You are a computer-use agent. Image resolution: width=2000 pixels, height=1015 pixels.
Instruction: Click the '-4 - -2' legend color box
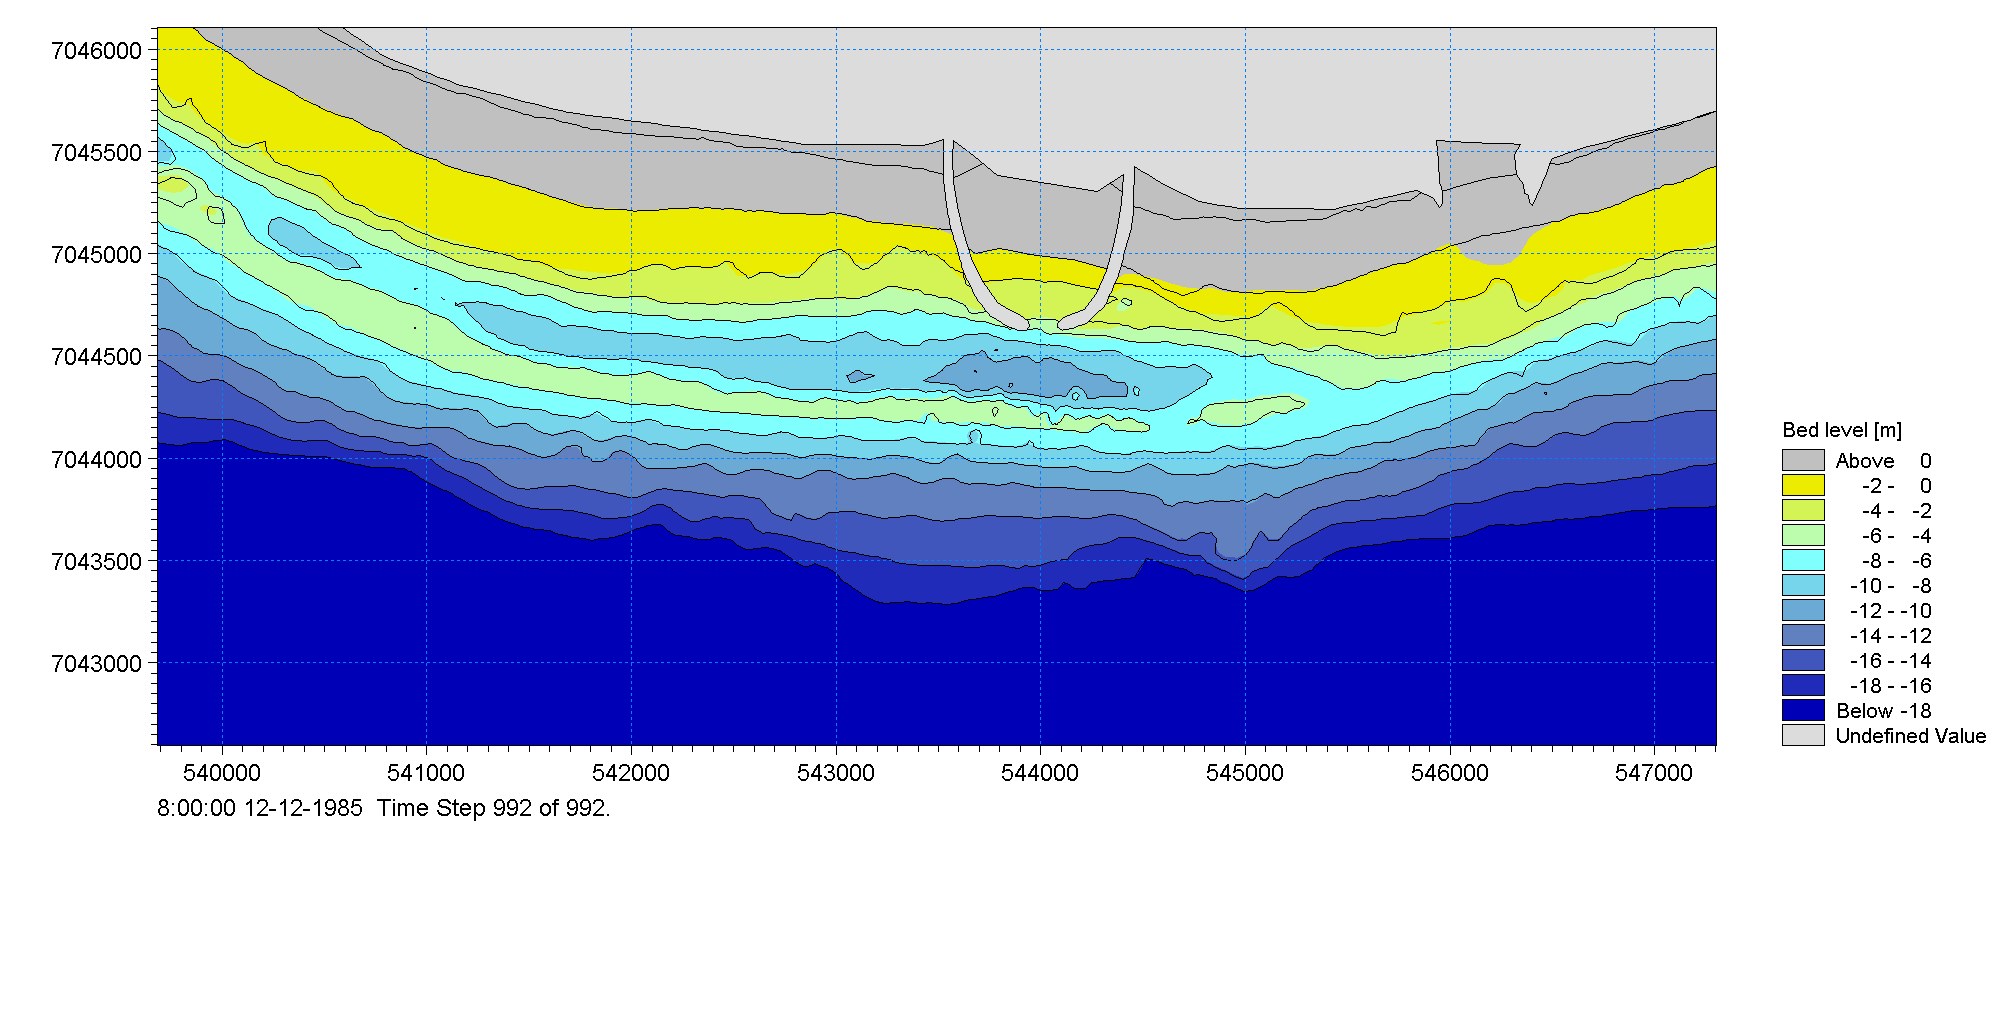(1803, 510)
